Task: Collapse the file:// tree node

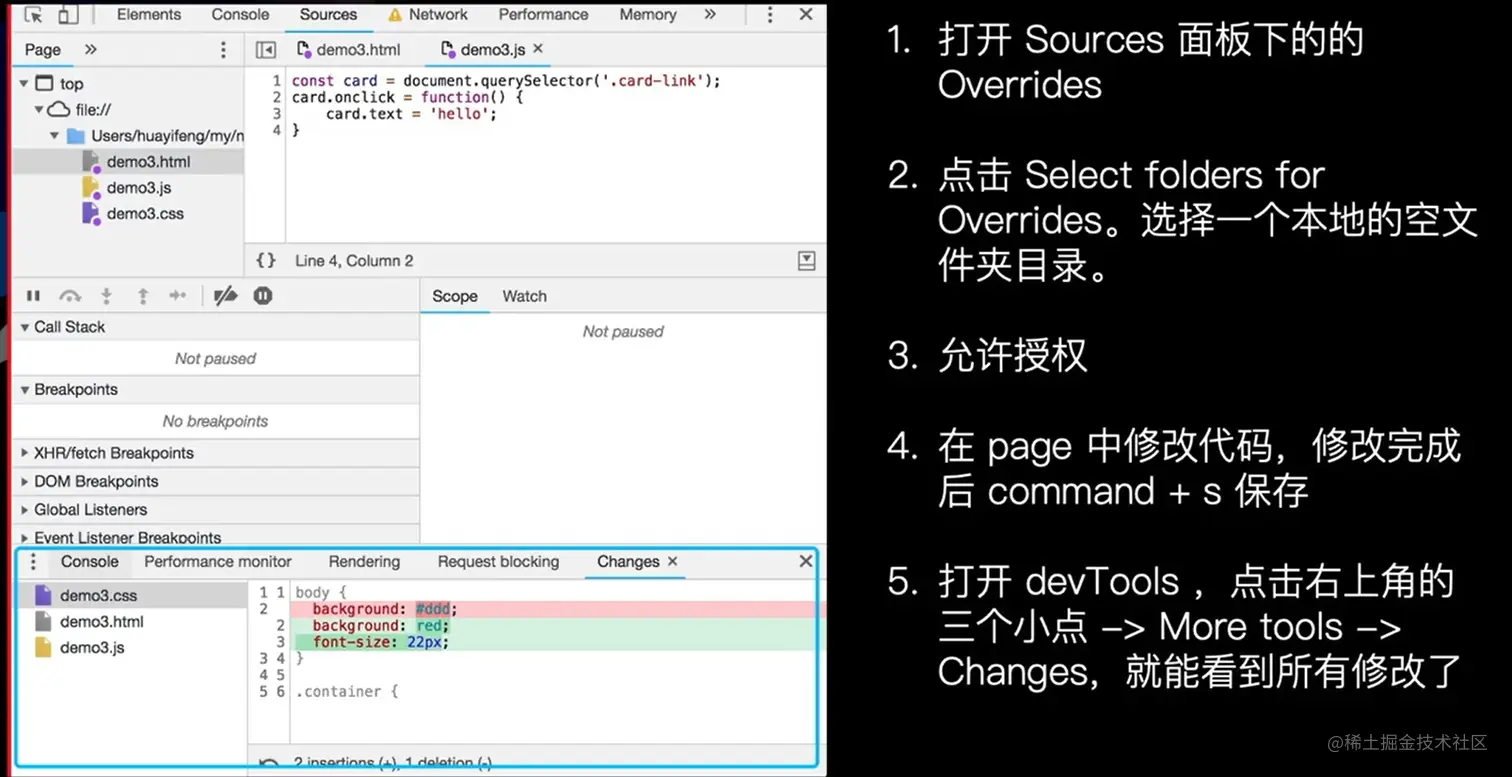Action: point(39,110)
